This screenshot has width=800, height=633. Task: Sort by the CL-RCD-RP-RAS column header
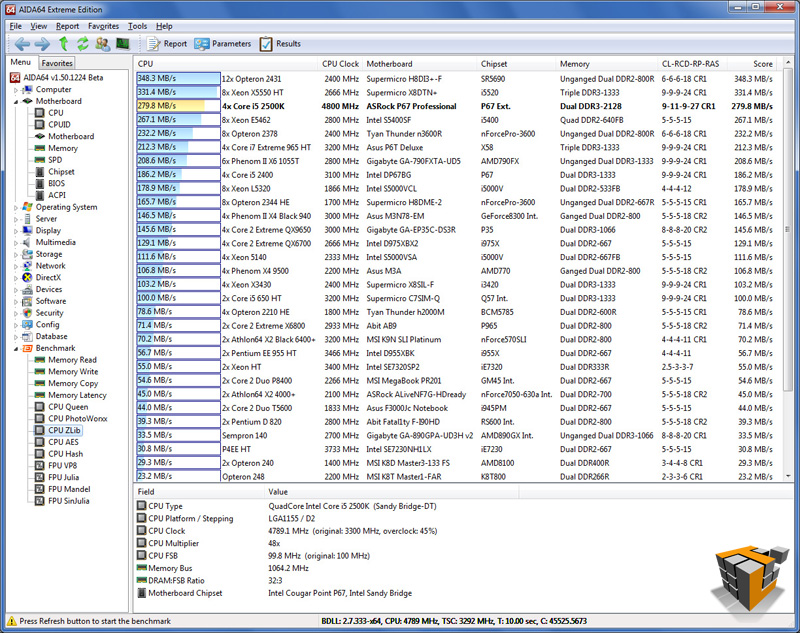693,64
